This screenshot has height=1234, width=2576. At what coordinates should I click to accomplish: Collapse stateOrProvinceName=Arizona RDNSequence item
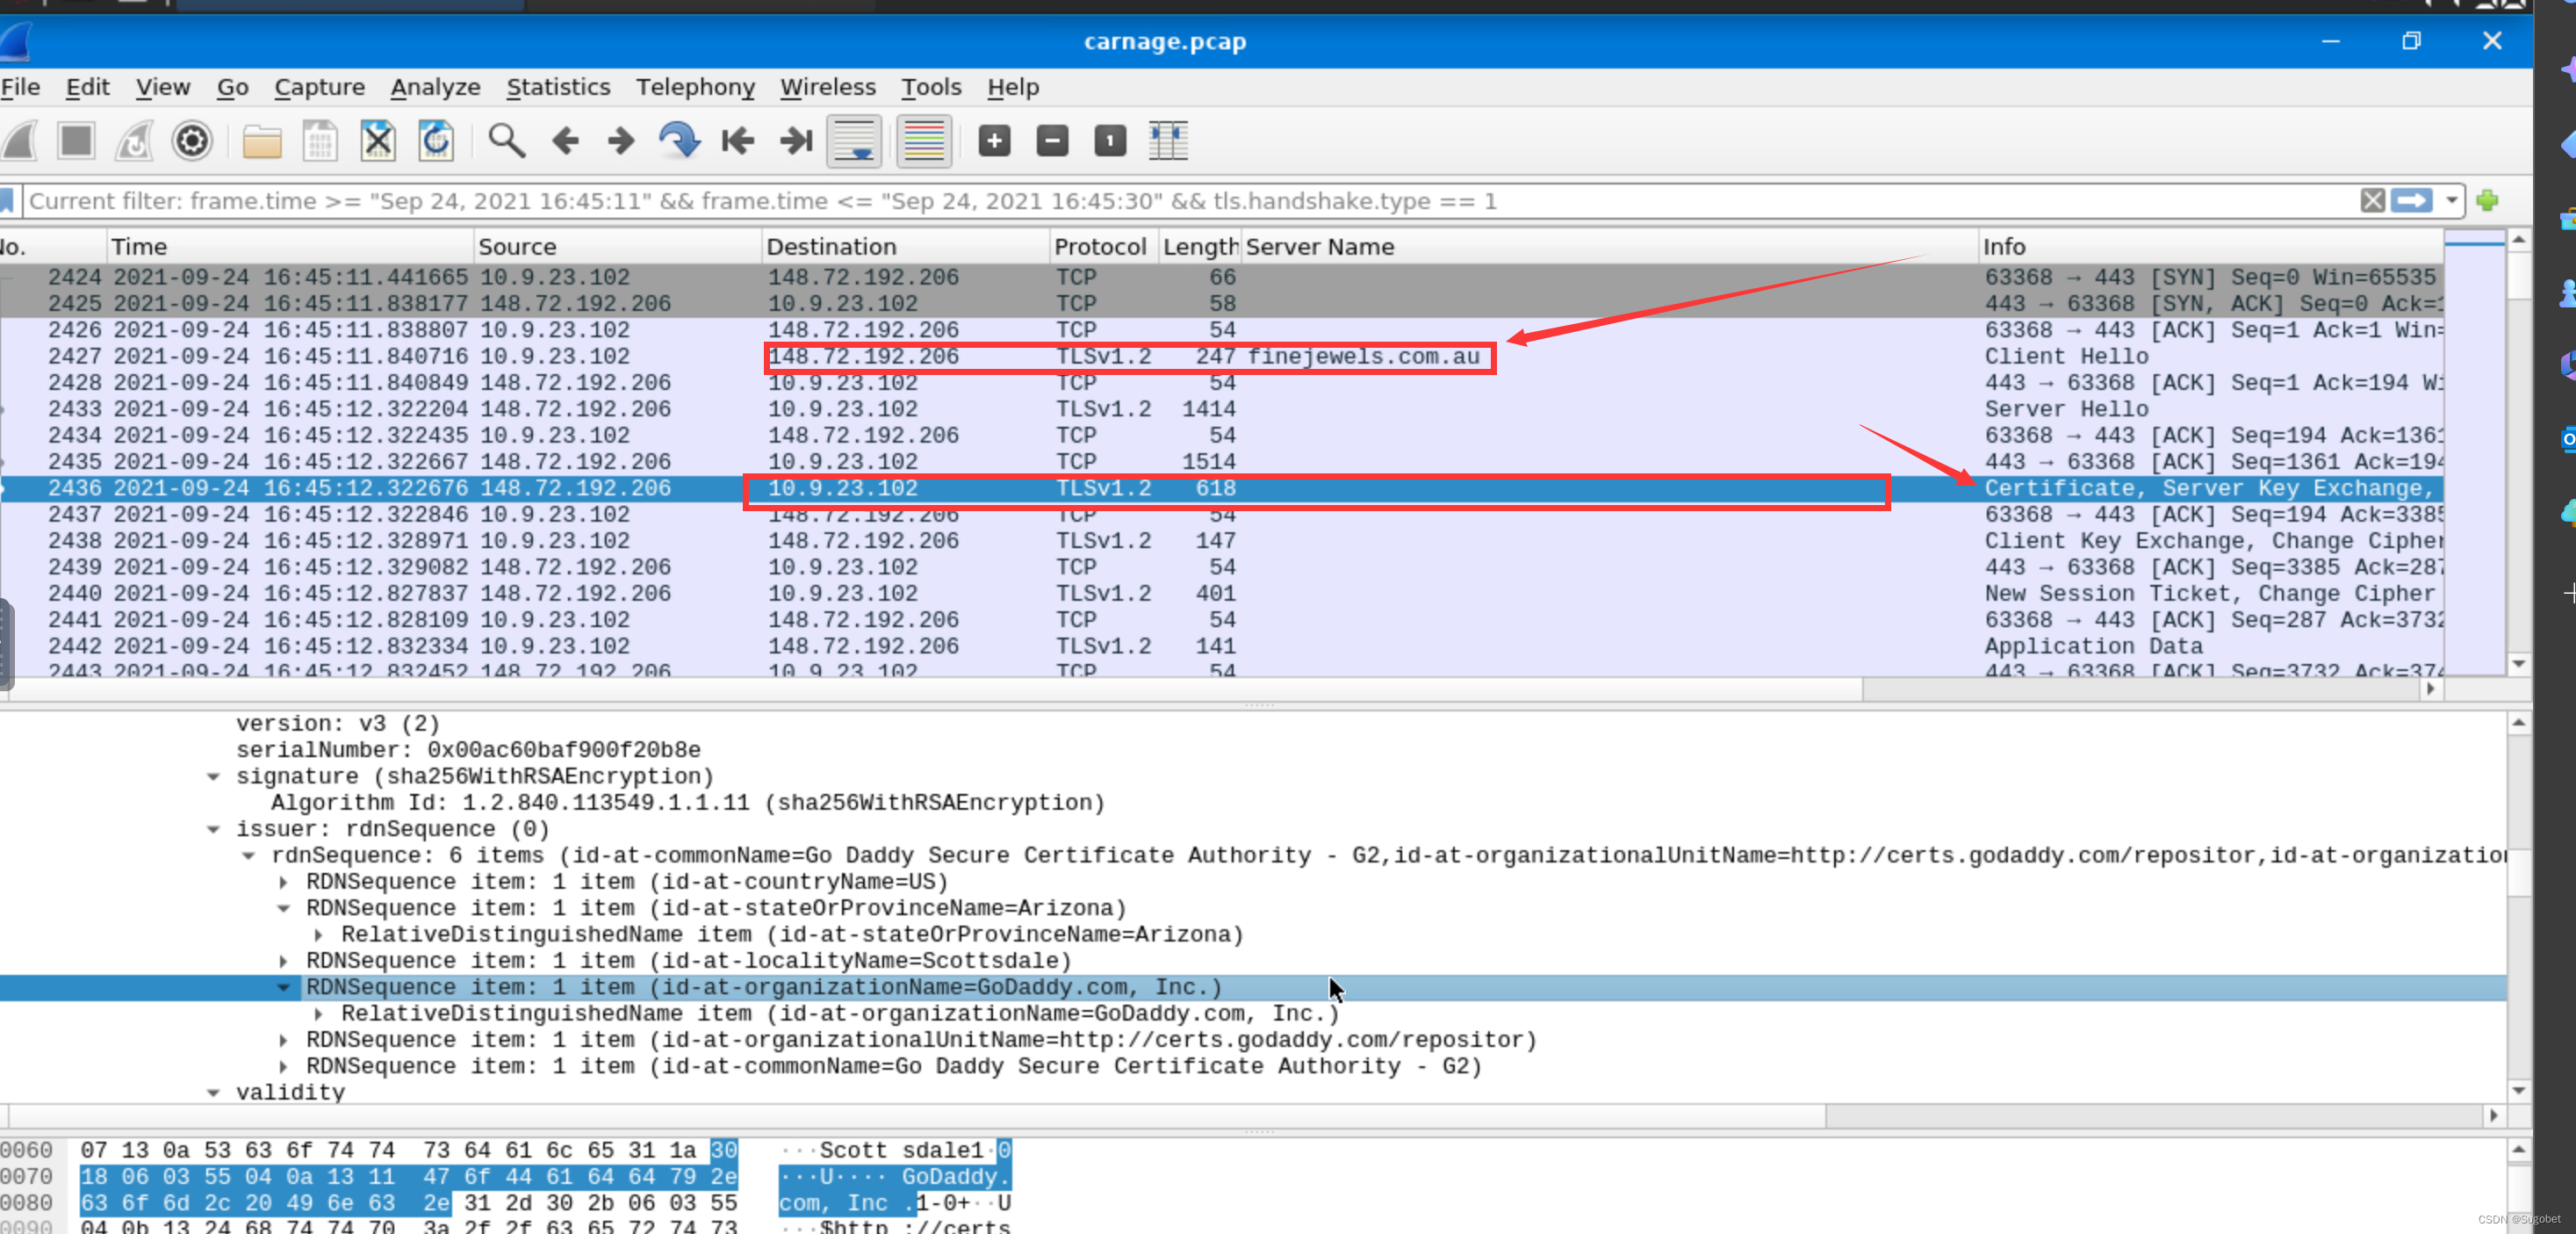(284, 908)
